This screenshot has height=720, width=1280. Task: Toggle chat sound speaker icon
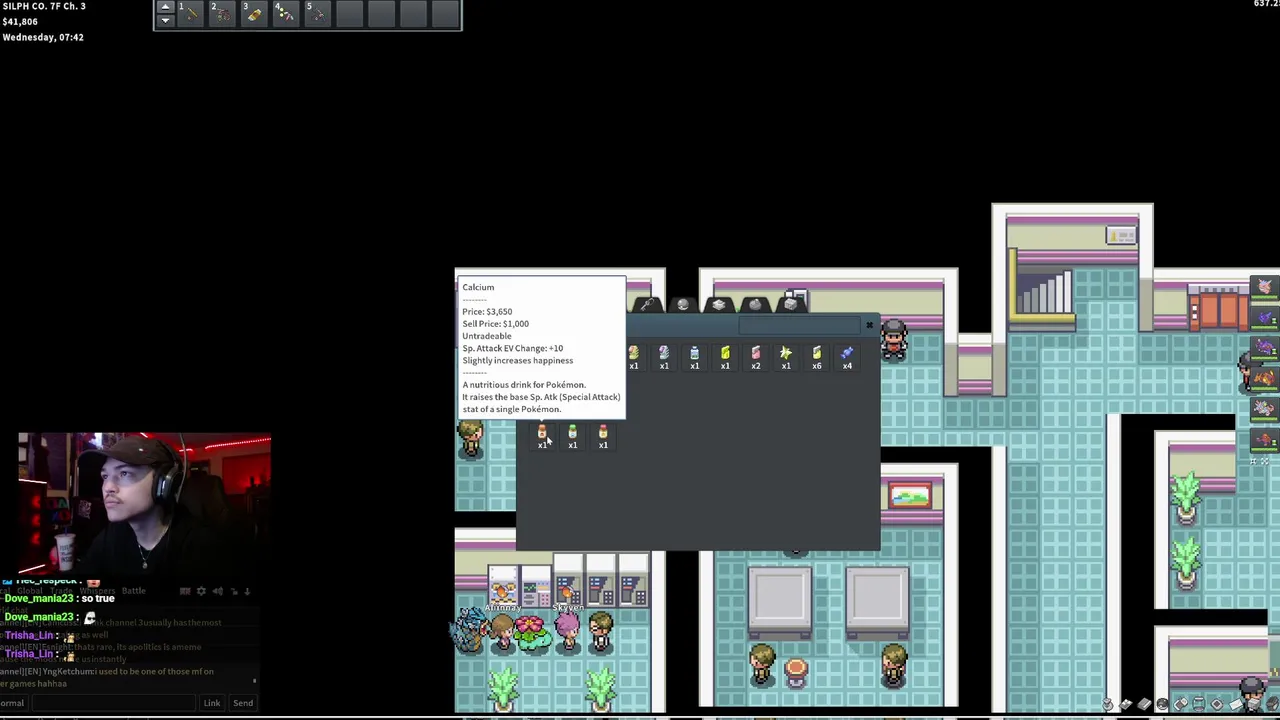217,591
